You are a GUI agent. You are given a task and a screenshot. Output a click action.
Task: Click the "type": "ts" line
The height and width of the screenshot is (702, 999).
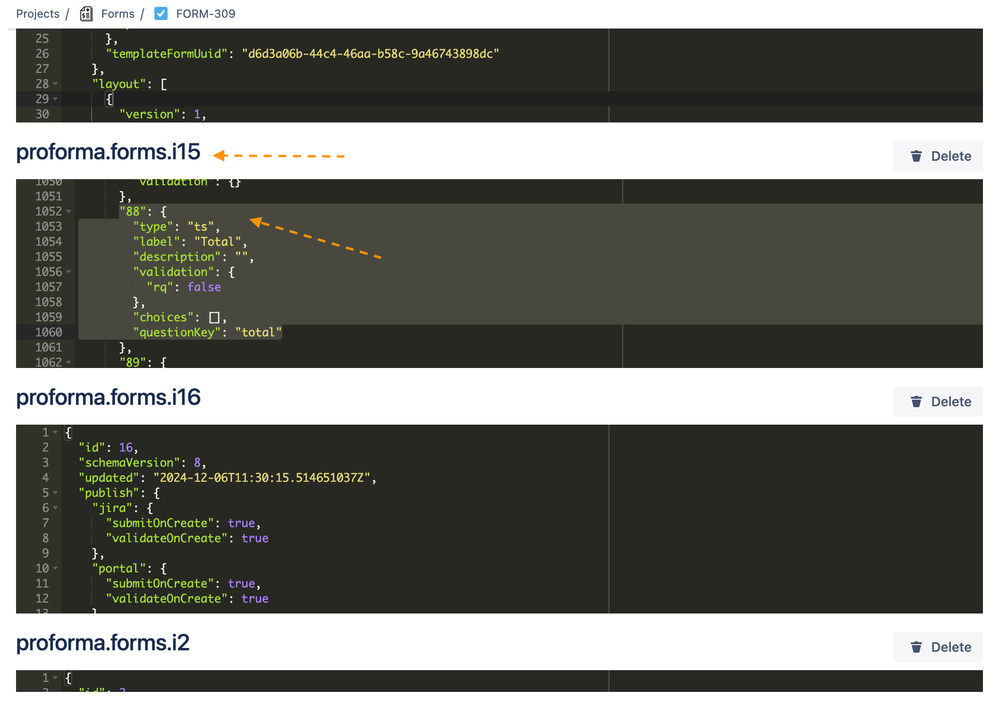tap(176, 227)
